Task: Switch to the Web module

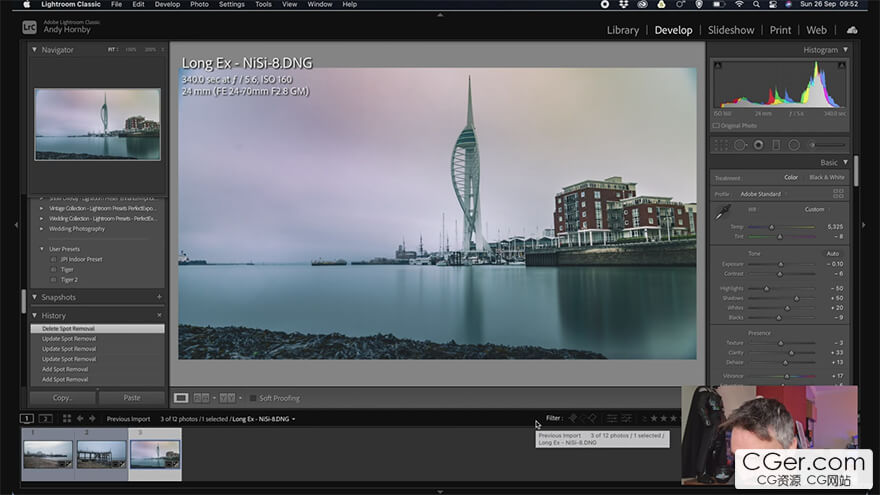Action: point(816,30)
